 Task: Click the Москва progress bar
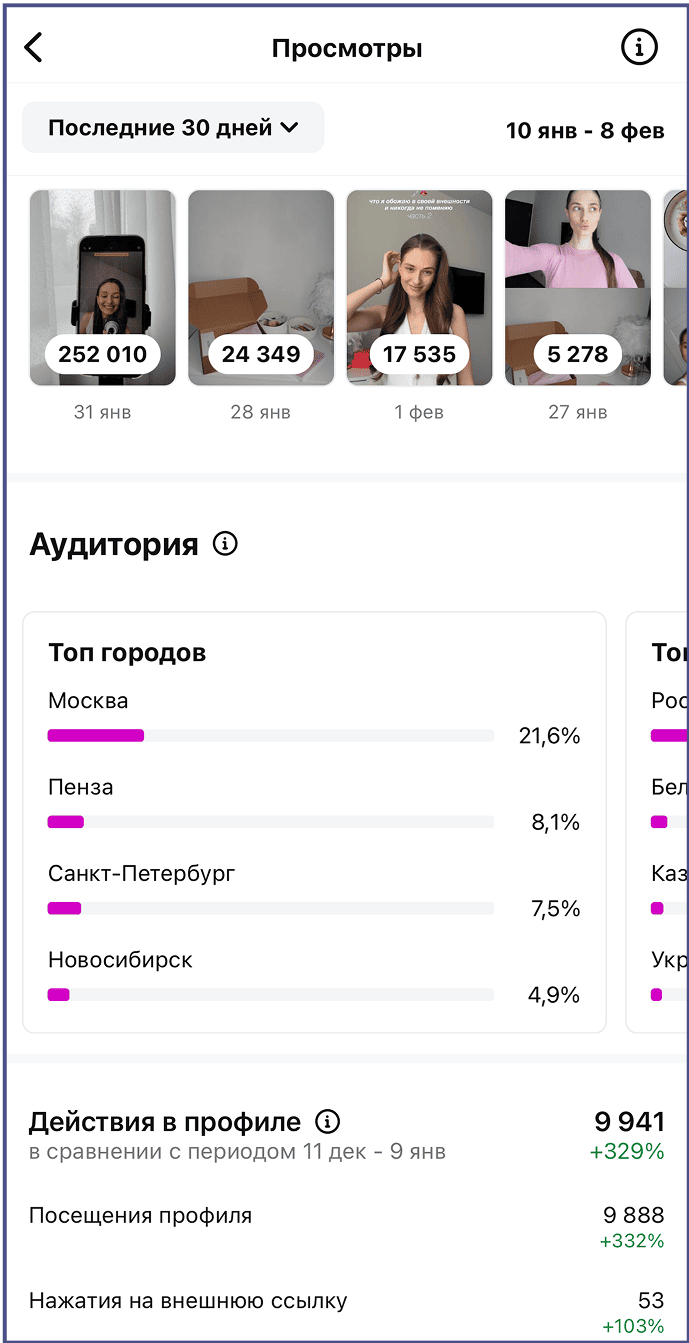pyautogui.click(x=270, y=736)
